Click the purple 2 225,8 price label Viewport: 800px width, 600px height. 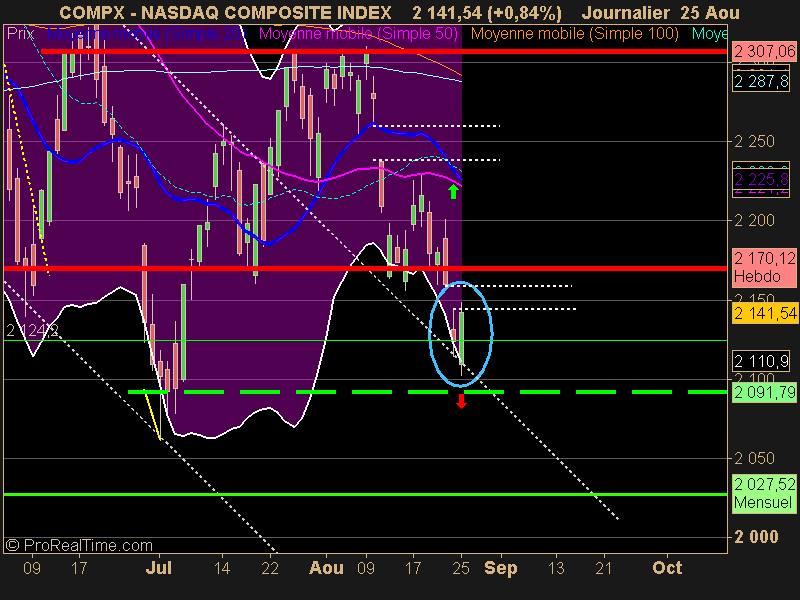(761, 180)
